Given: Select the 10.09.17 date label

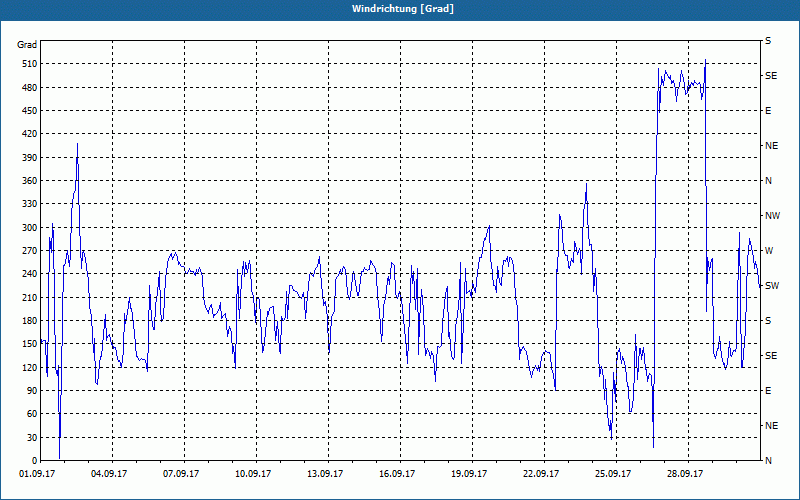Looking at the screenshot, I should click(253, 474).
